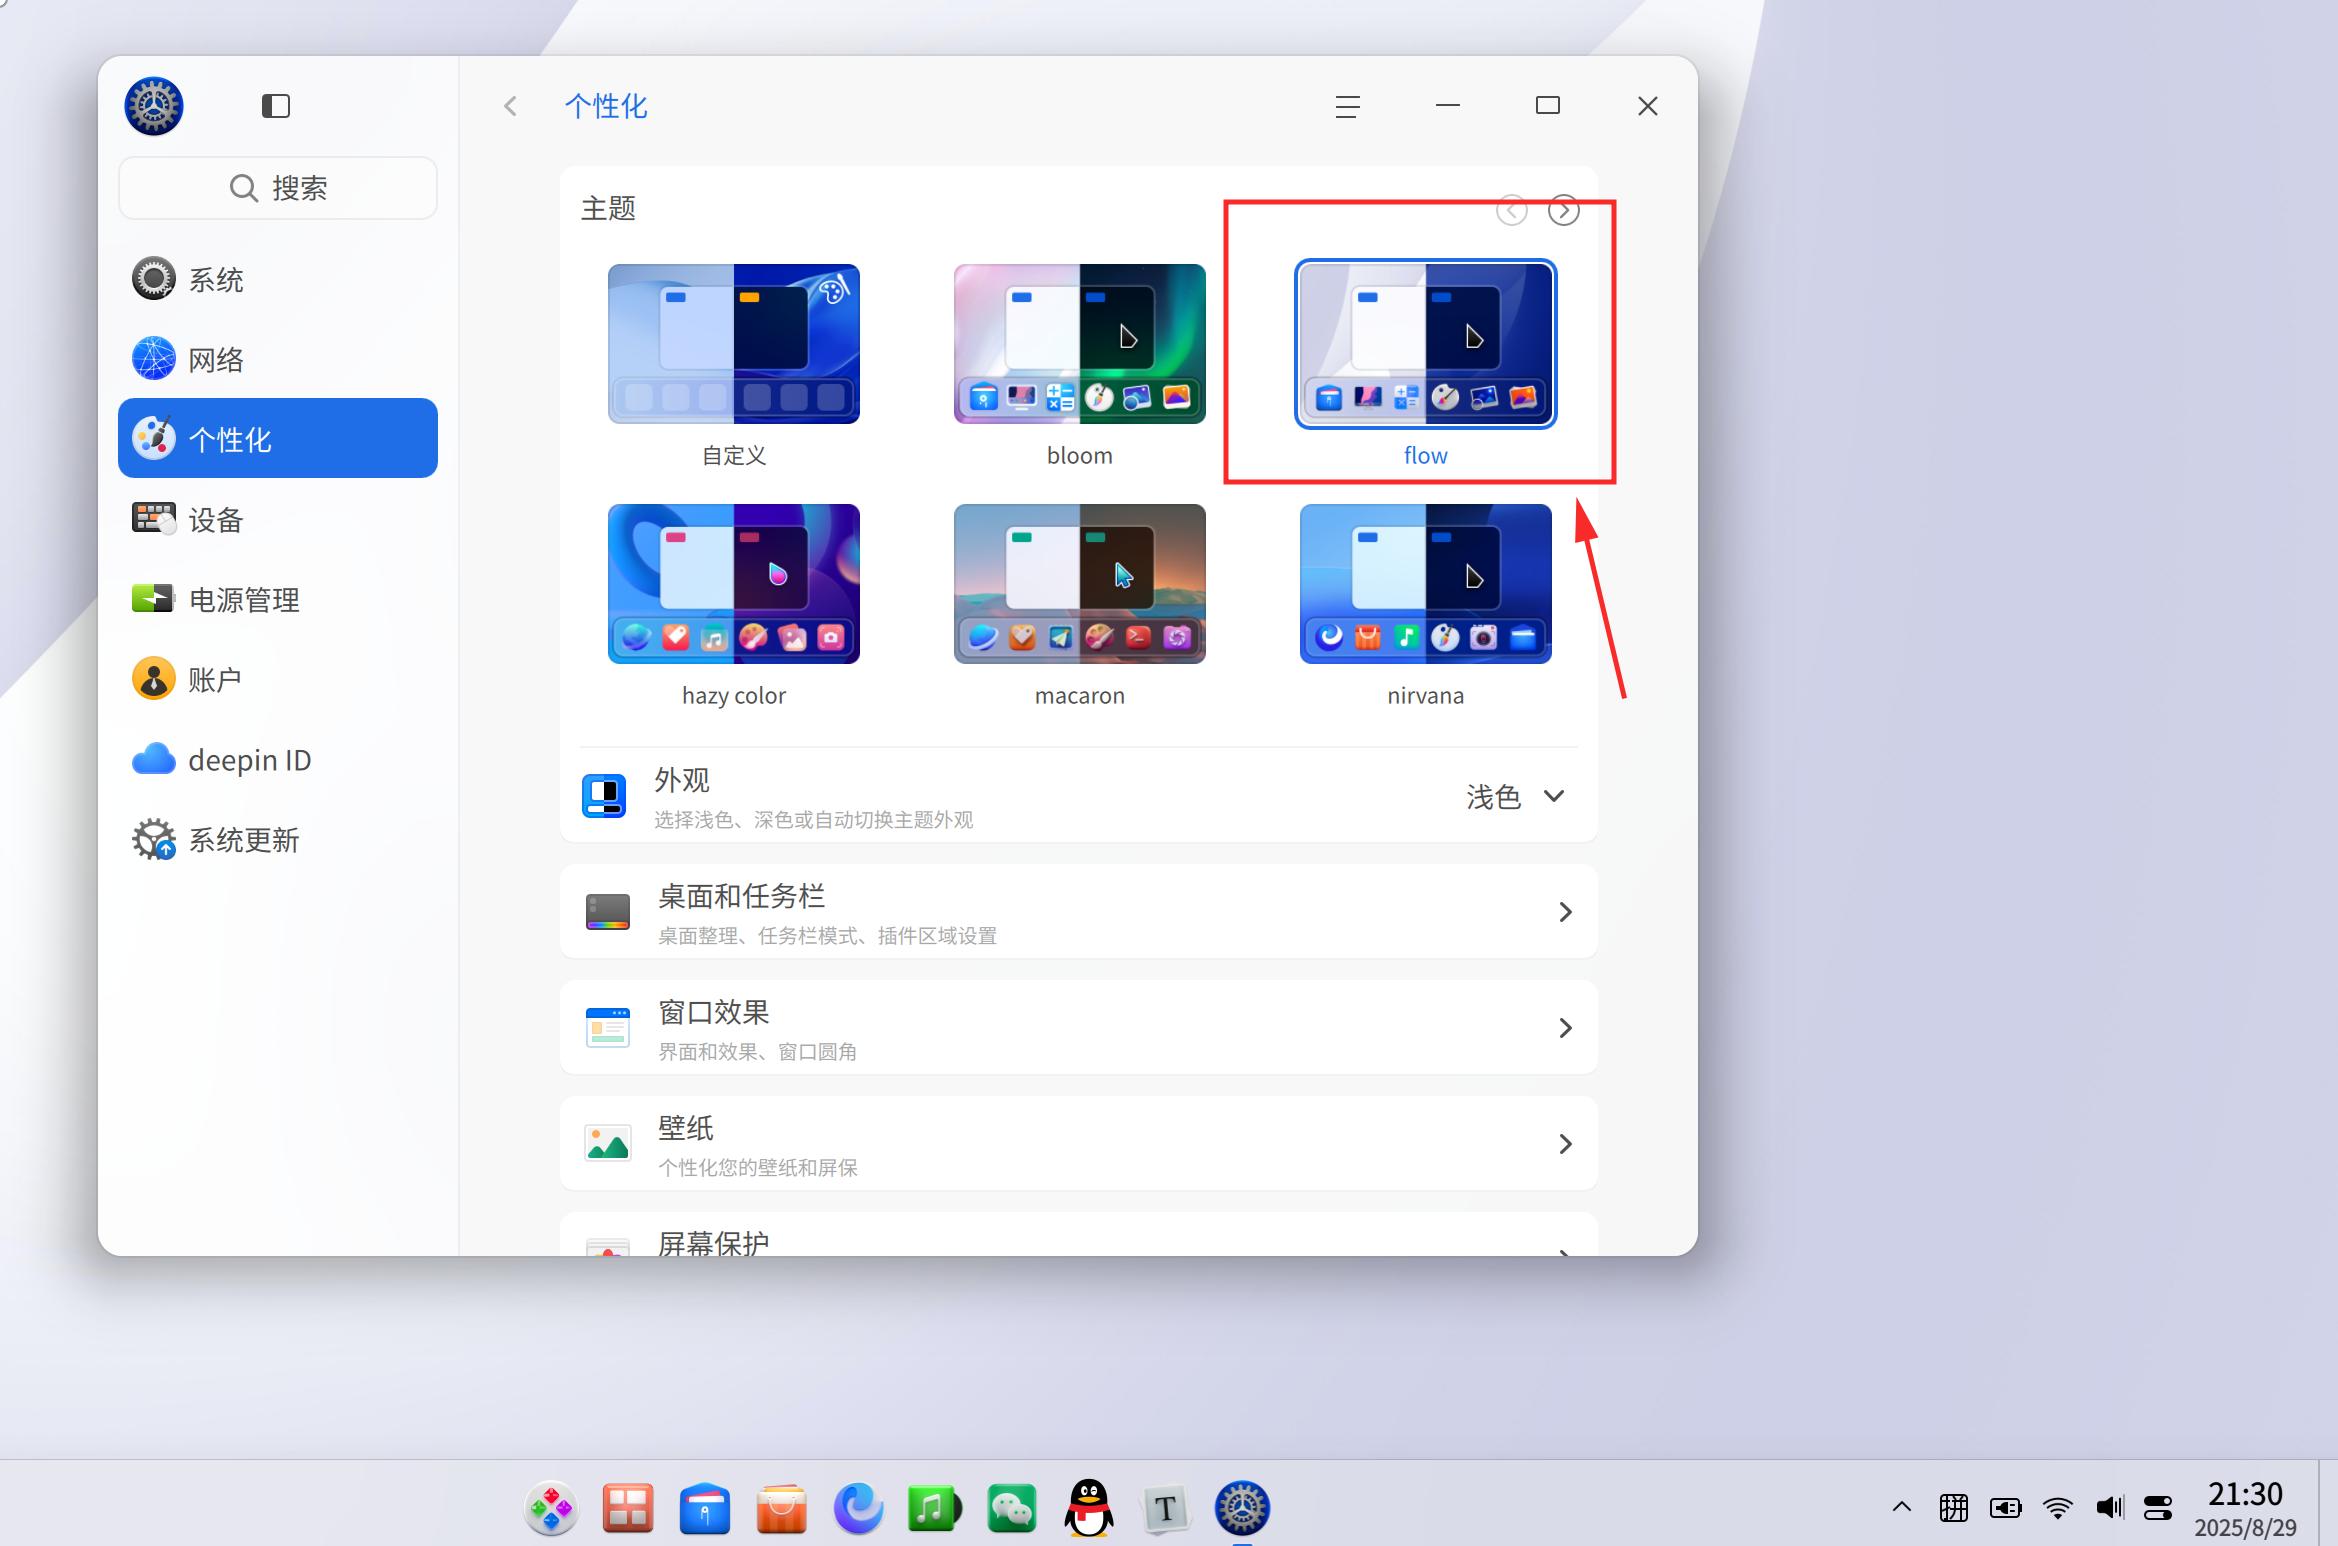This screenshot has height=1546, width=2338.
Task: Select the 自定义 theme thumbnail
Action: coord(734,344)
